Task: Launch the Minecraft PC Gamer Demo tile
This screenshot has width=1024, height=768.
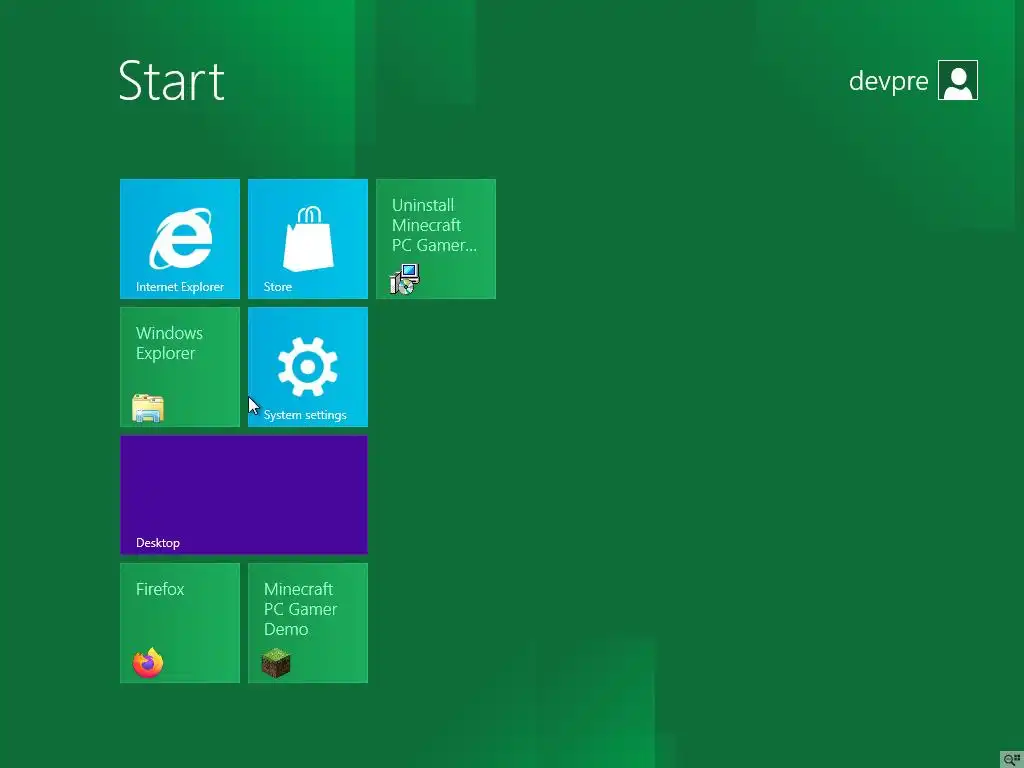Action: 308,622
